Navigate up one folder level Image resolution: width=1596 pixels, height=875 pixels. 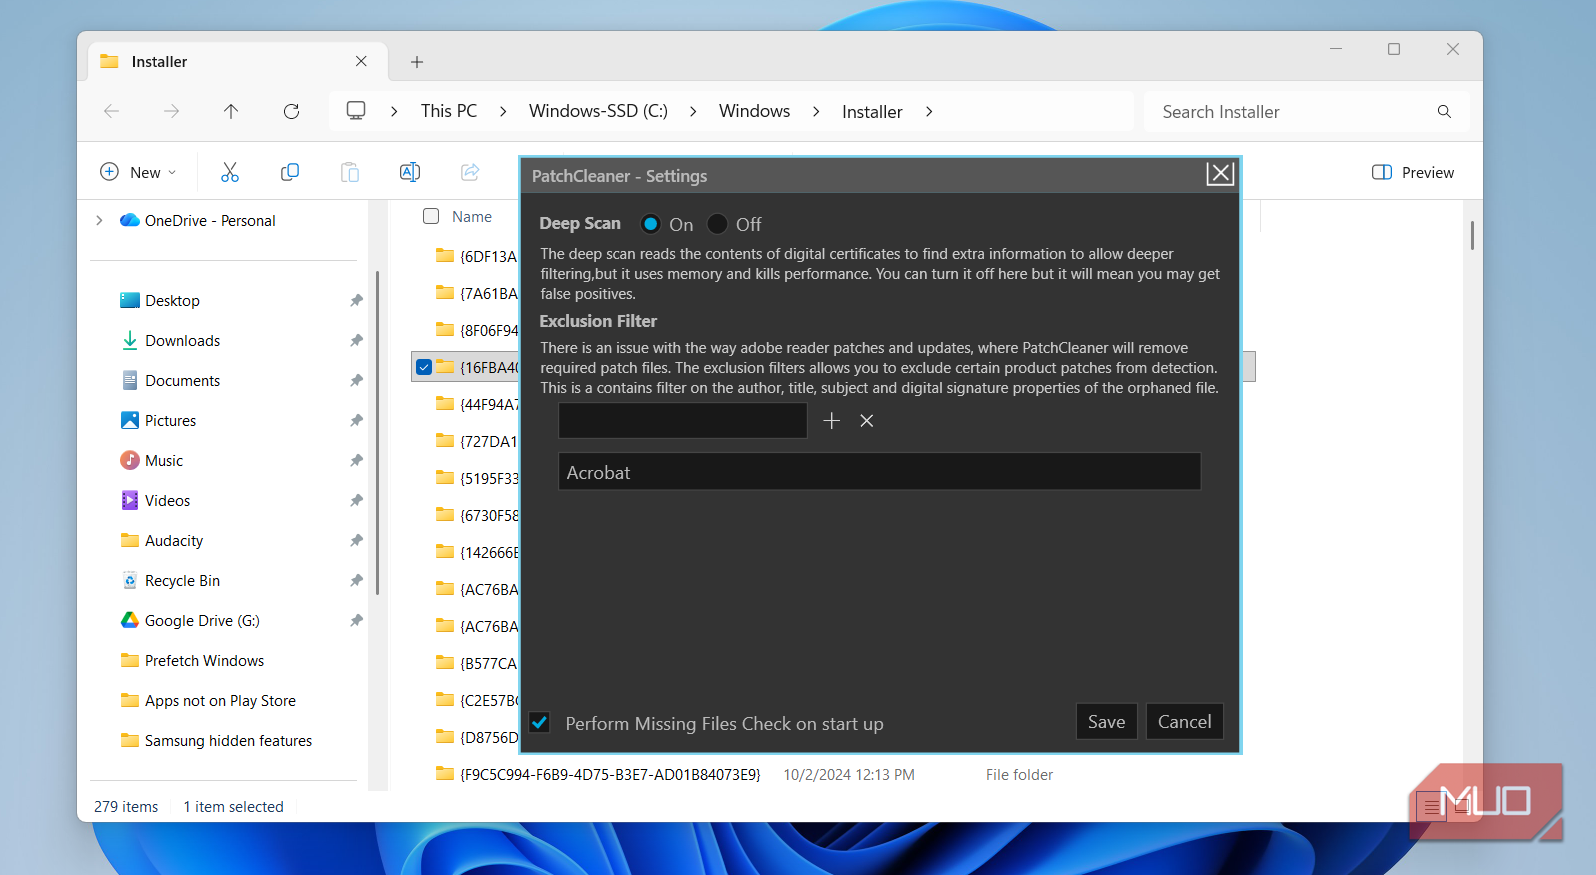click(231, 111)
